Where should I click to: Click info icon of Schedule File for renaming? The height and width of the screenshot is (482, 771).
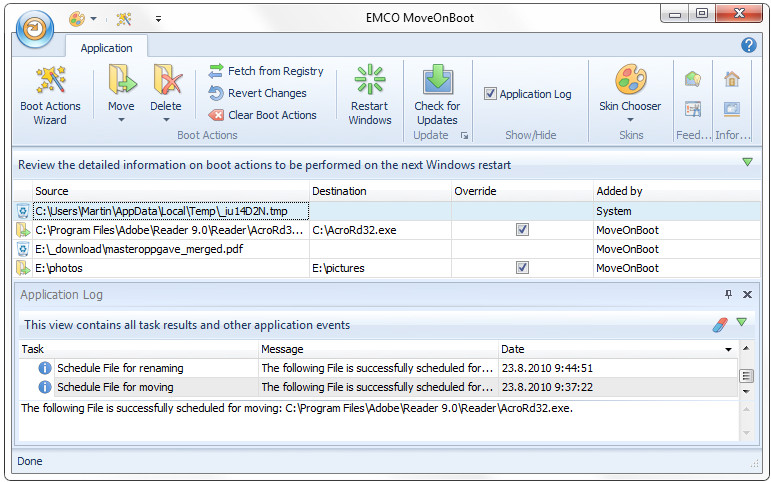coord(45,368)
